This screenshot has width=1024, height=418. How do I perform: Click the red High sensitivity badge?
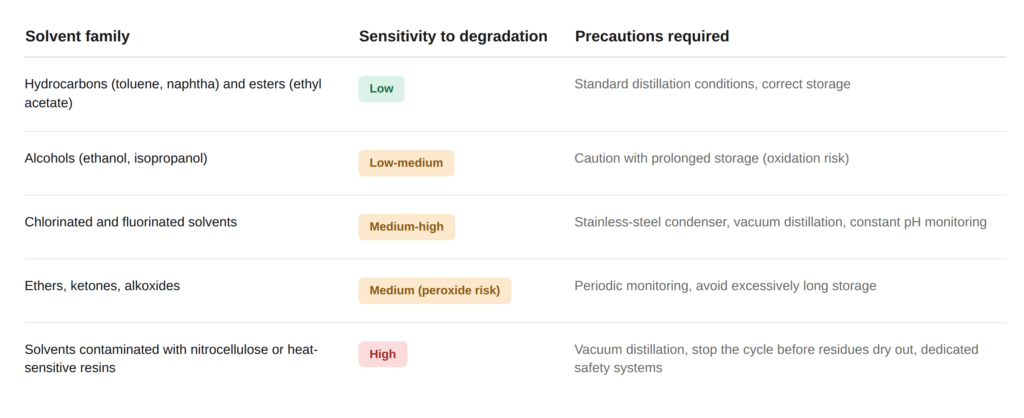point(383,354)
